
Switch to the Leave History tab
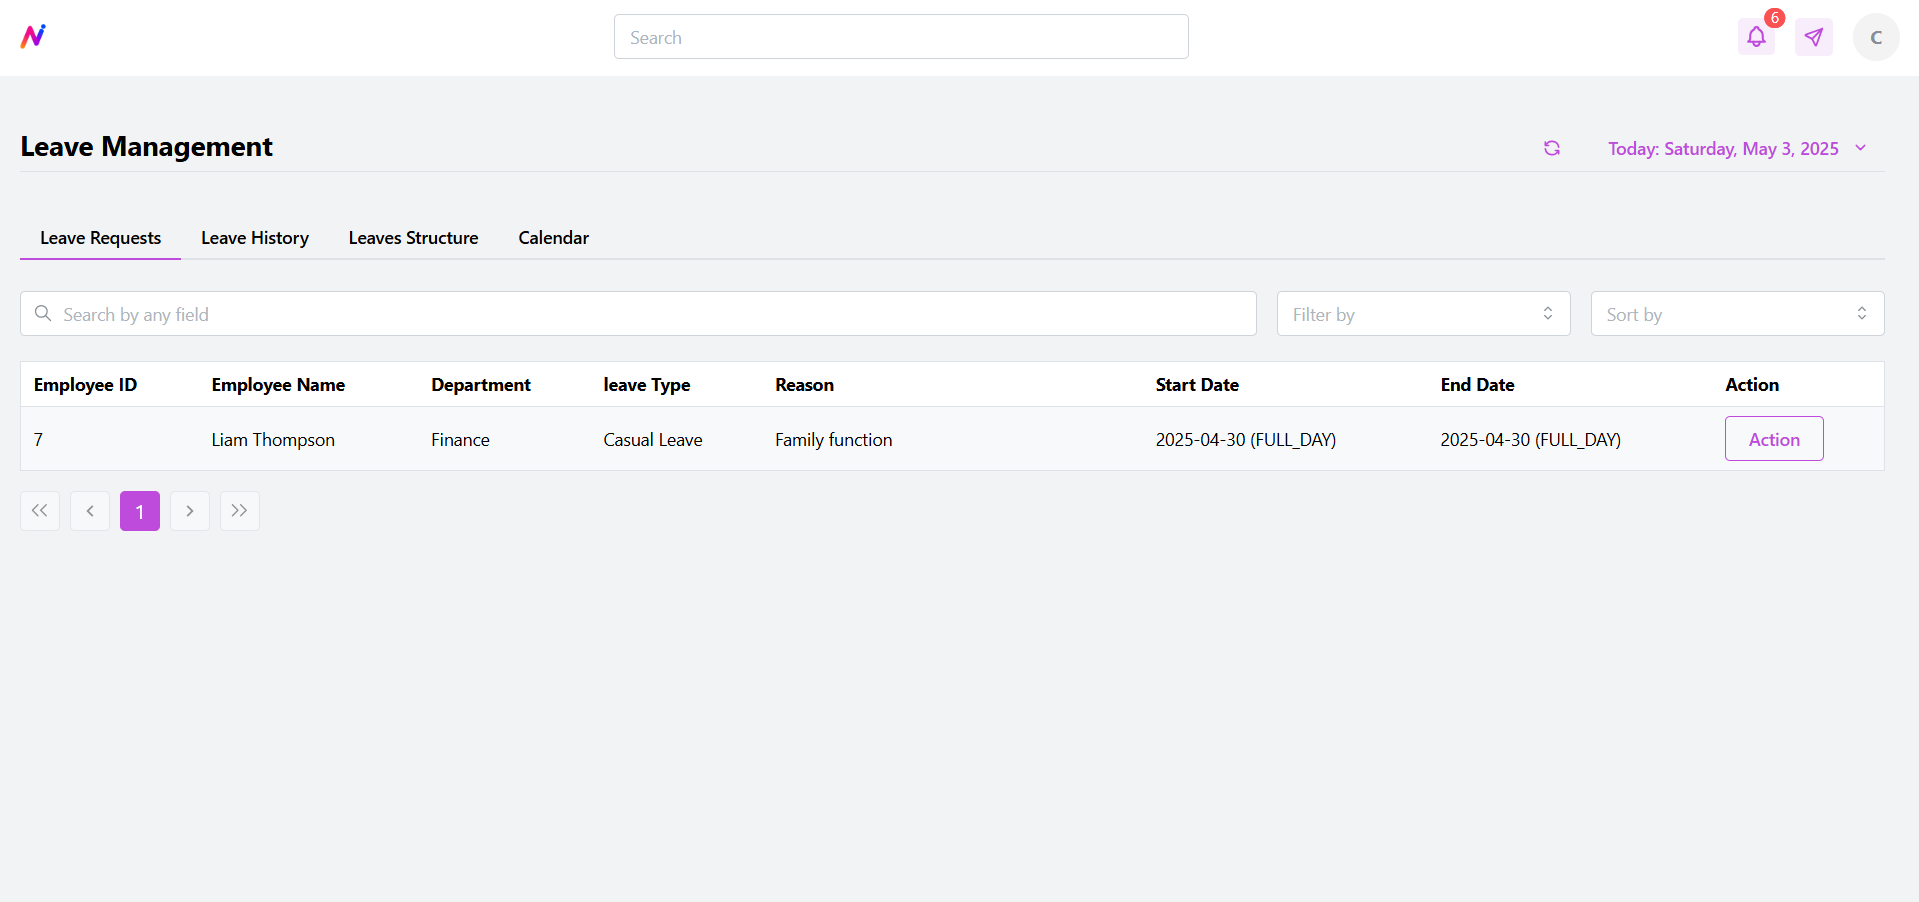click(x=255, y=238)
